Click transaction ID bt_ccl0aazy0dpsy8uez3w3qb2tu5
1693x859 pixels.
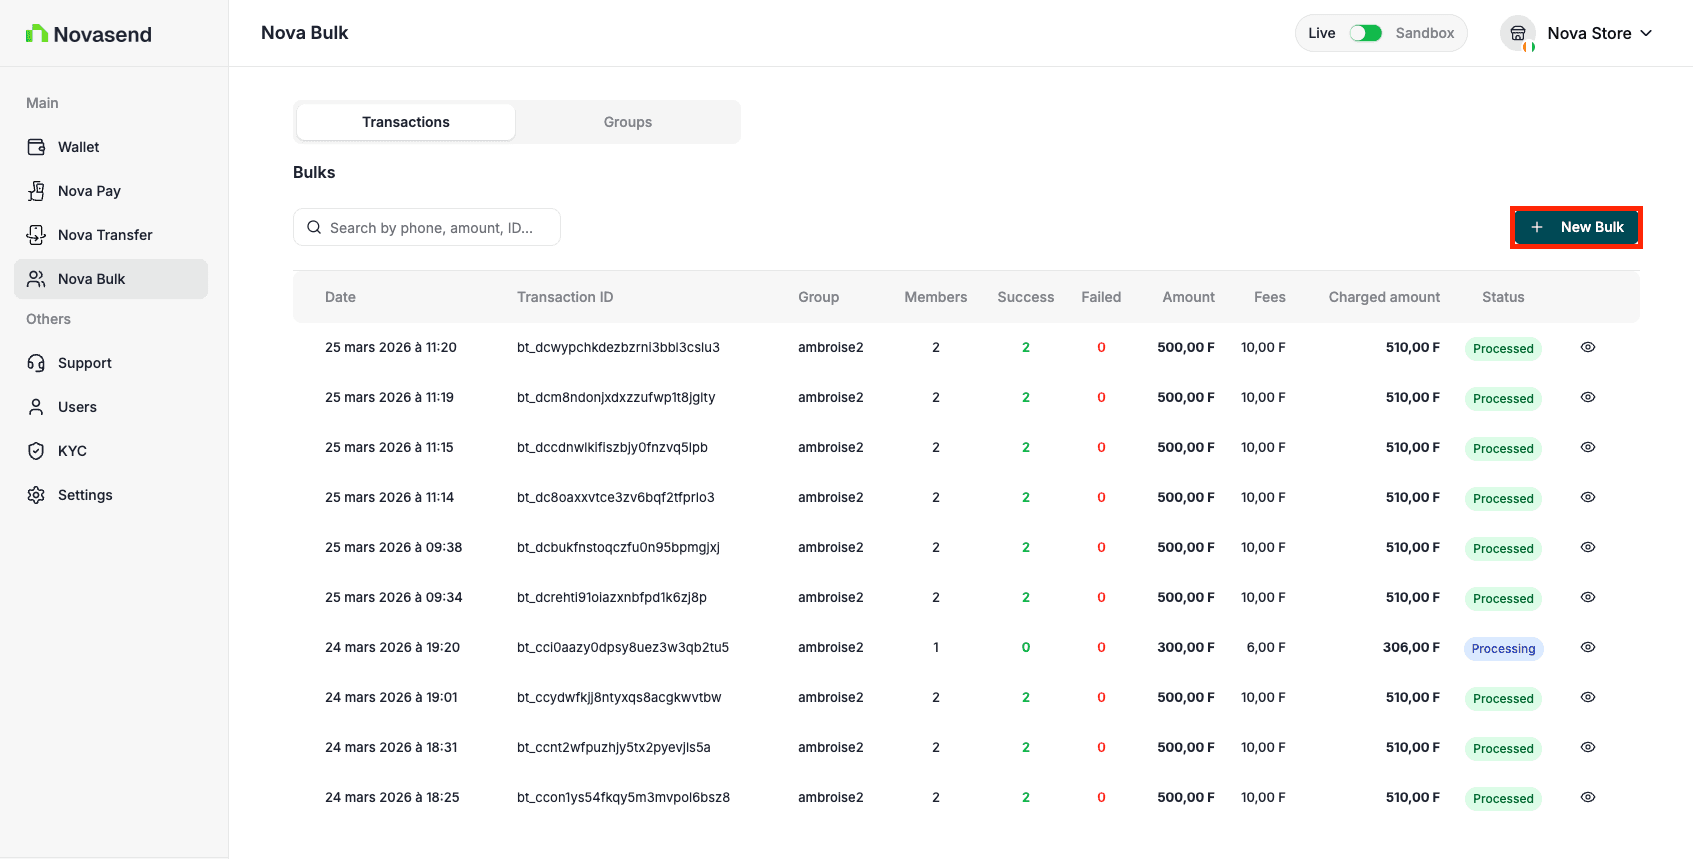pyautogui.click(x=623, y=647)
